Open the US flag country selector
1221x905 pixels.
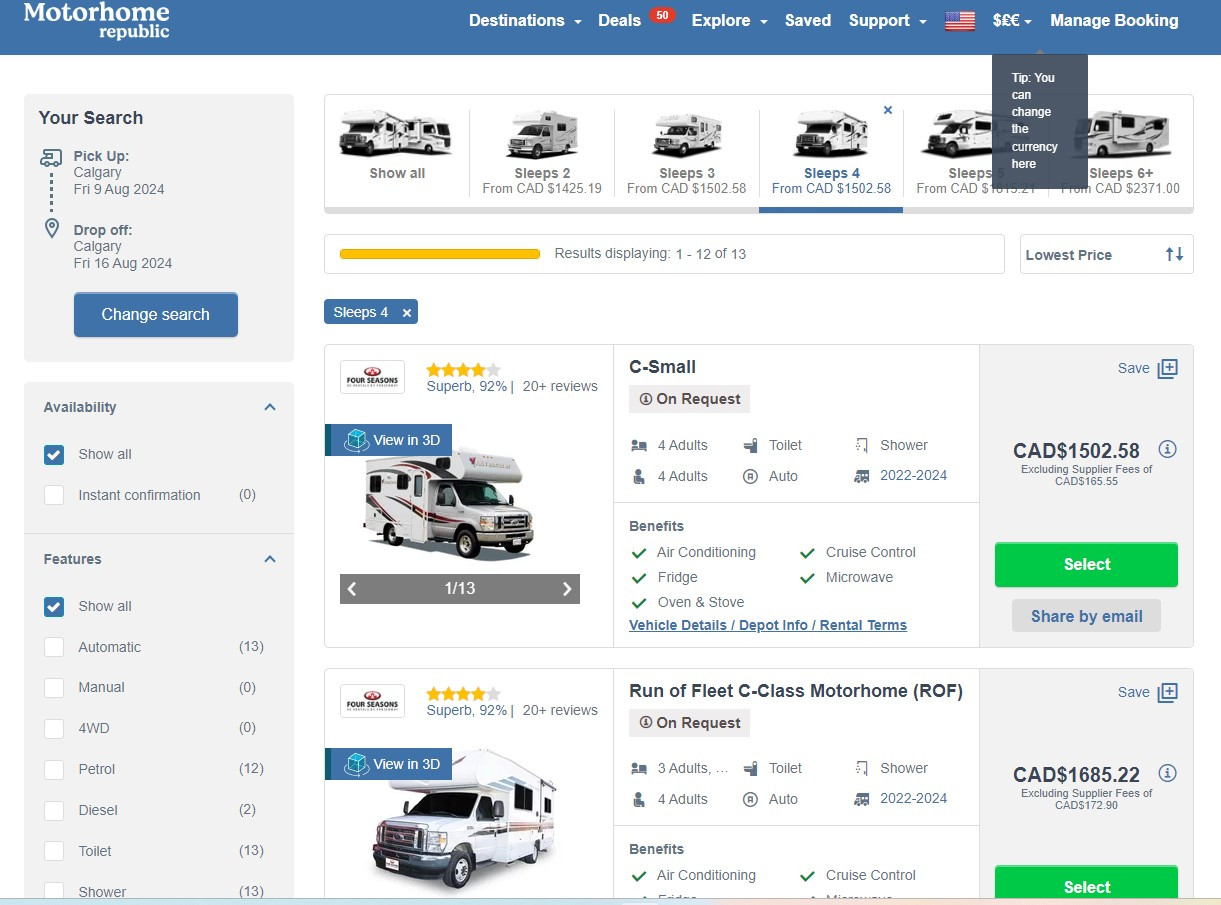[960, 20]
